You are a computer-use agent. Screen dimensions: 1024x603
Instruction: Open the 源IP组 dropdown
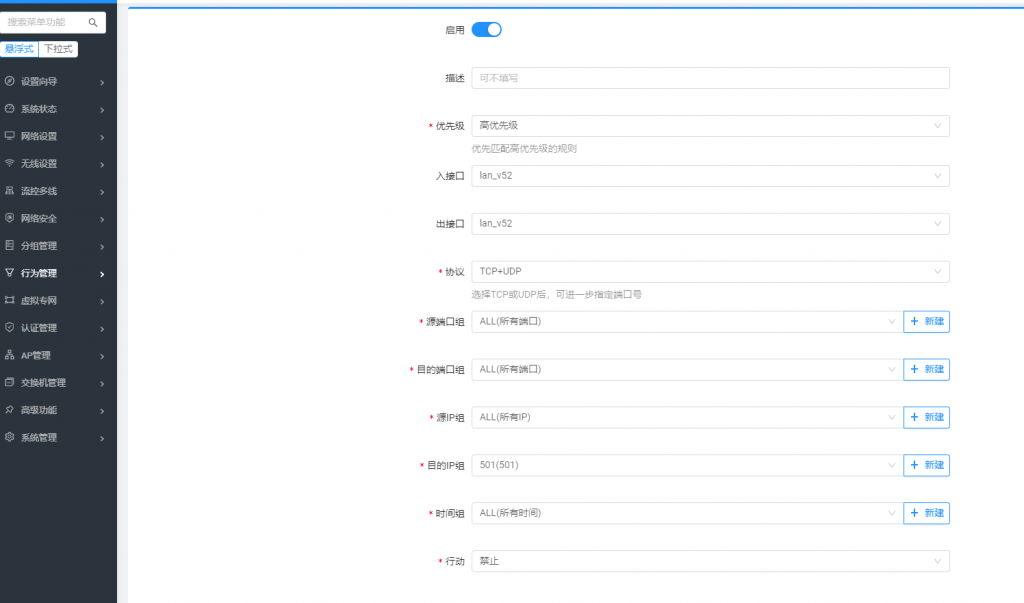pos(687,417)
